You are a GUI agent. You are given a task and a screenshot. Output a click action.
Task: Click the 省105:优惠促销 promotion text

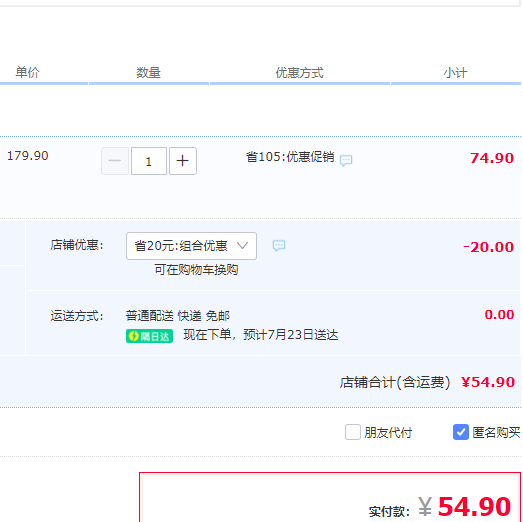pyautogui.click(x=290, y=156)
